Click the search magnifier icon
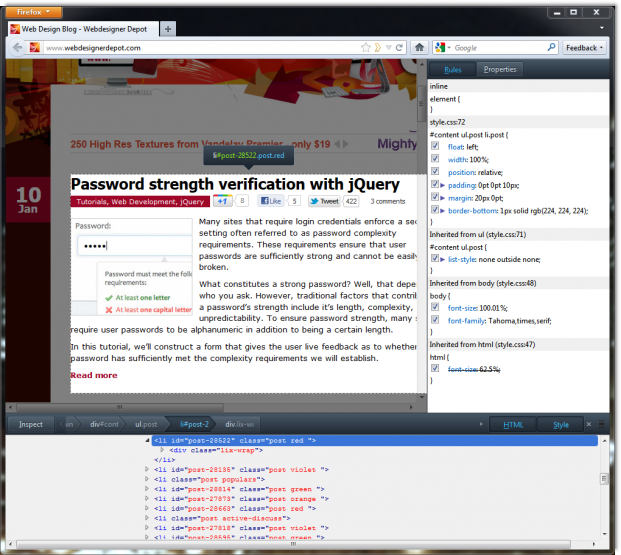 551,48
